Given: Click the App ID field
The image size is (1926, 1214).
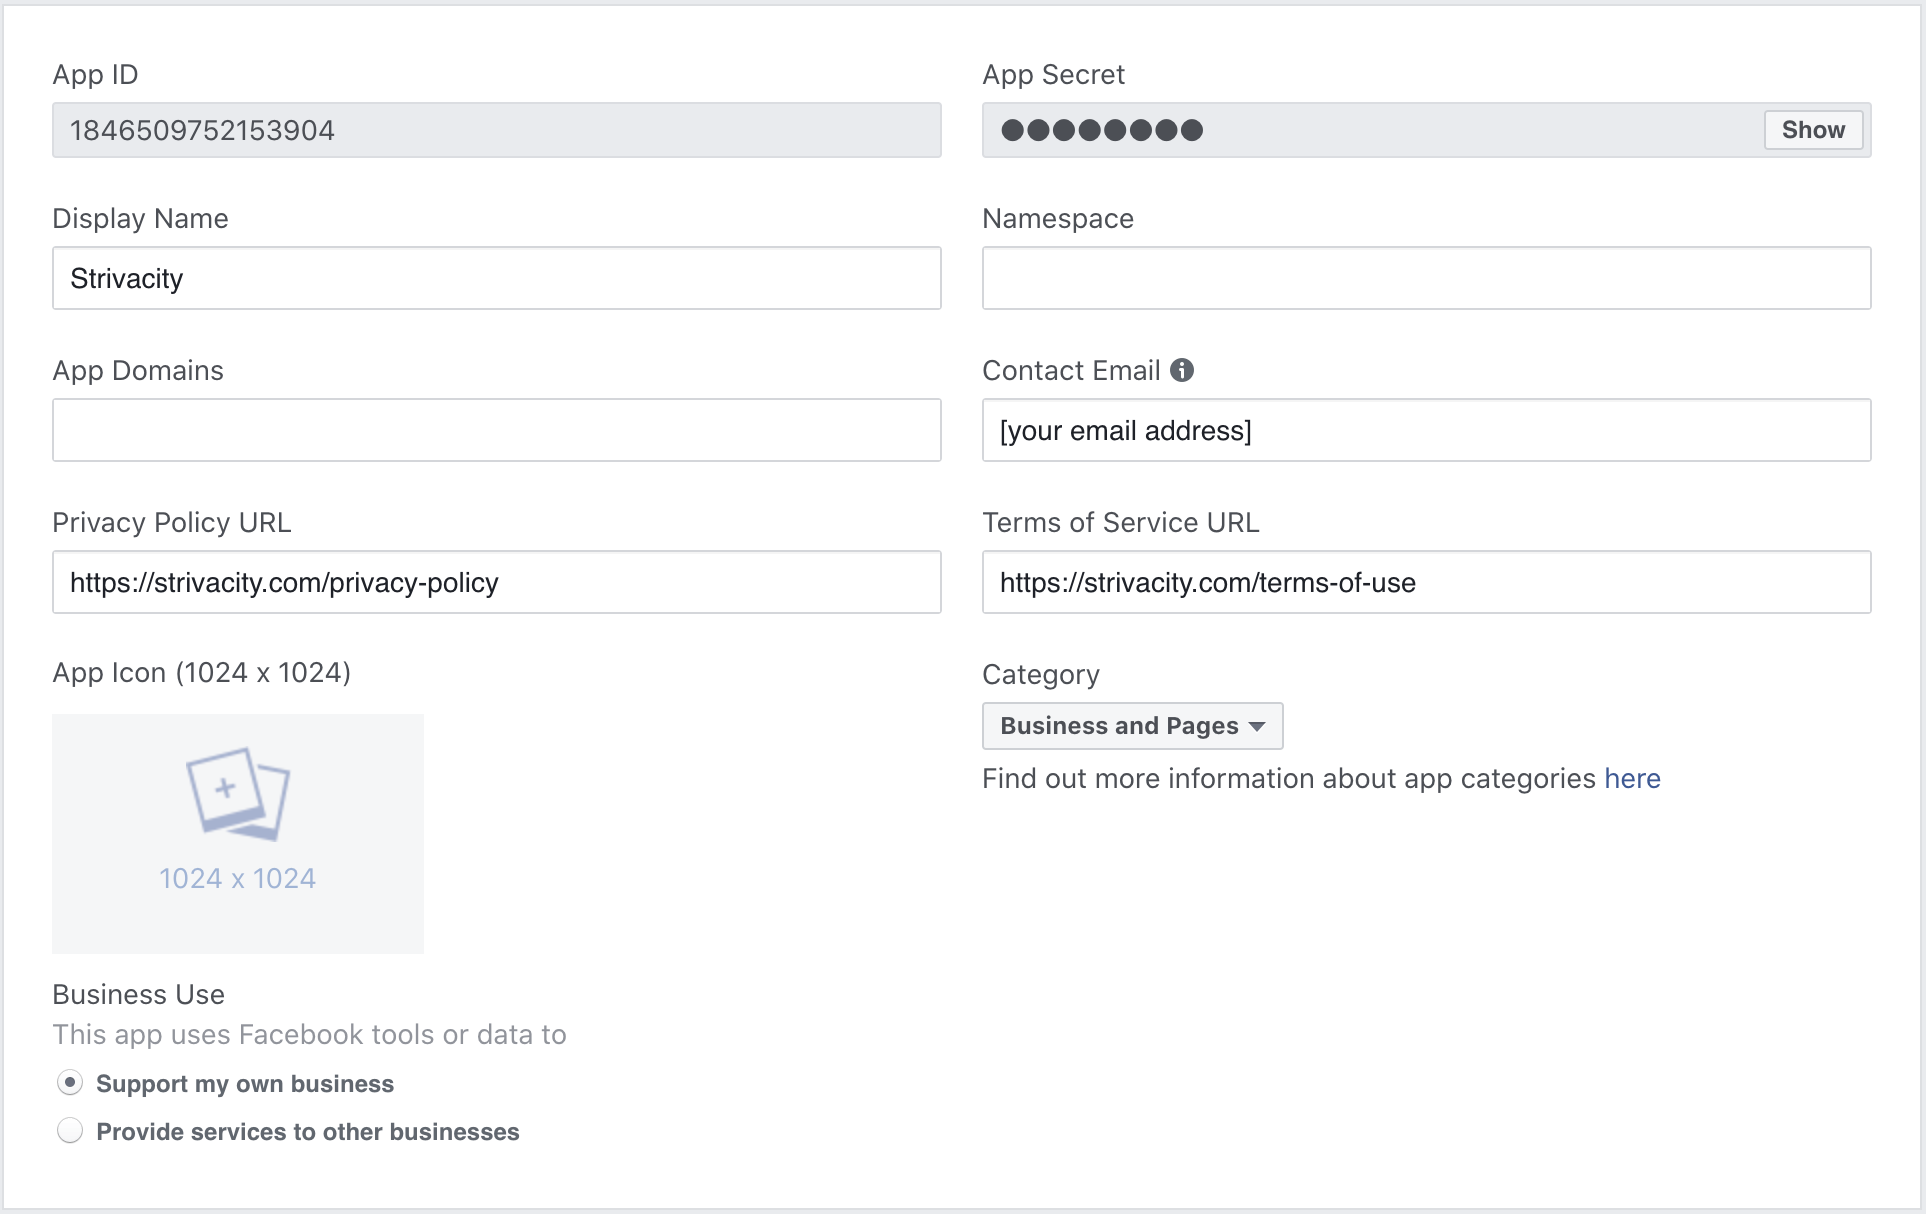Looking at the screenshot, I should click(x=496, y=130).
